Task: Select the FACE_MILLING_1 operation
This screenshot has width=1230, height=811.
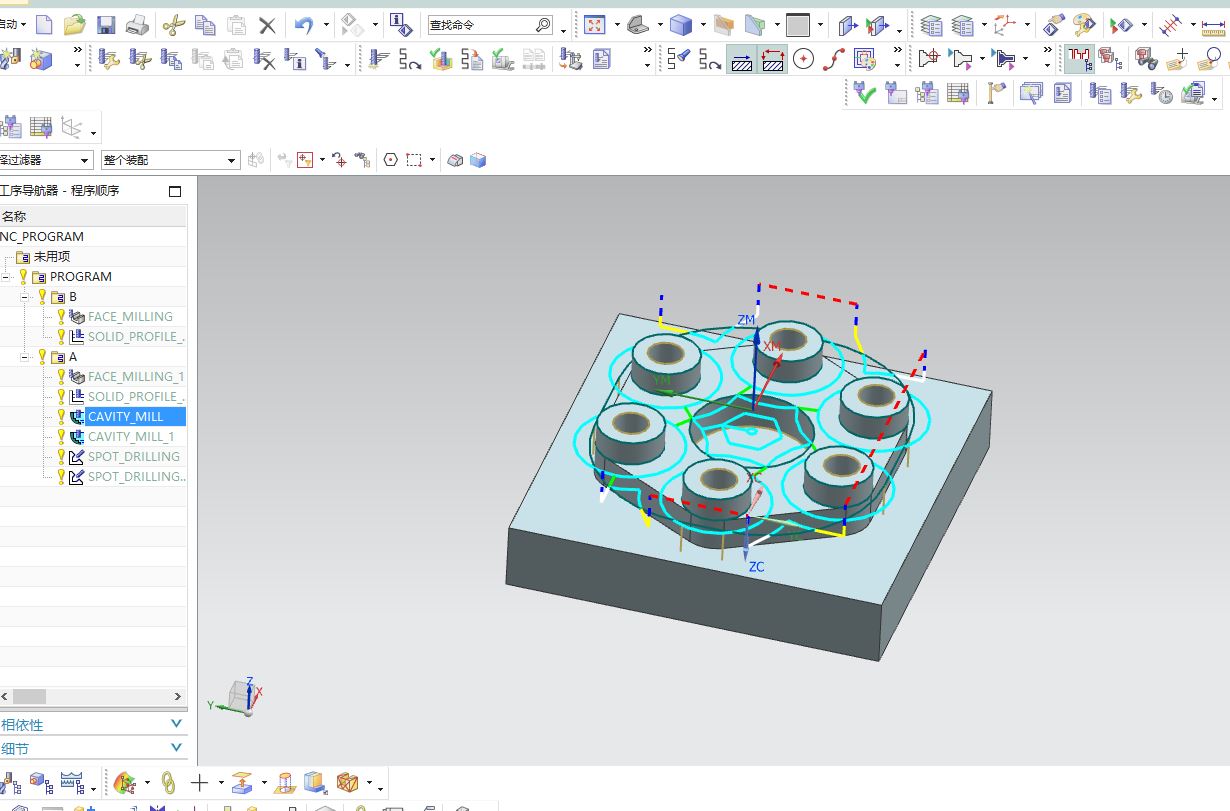Action: click(x=136, y=376)
